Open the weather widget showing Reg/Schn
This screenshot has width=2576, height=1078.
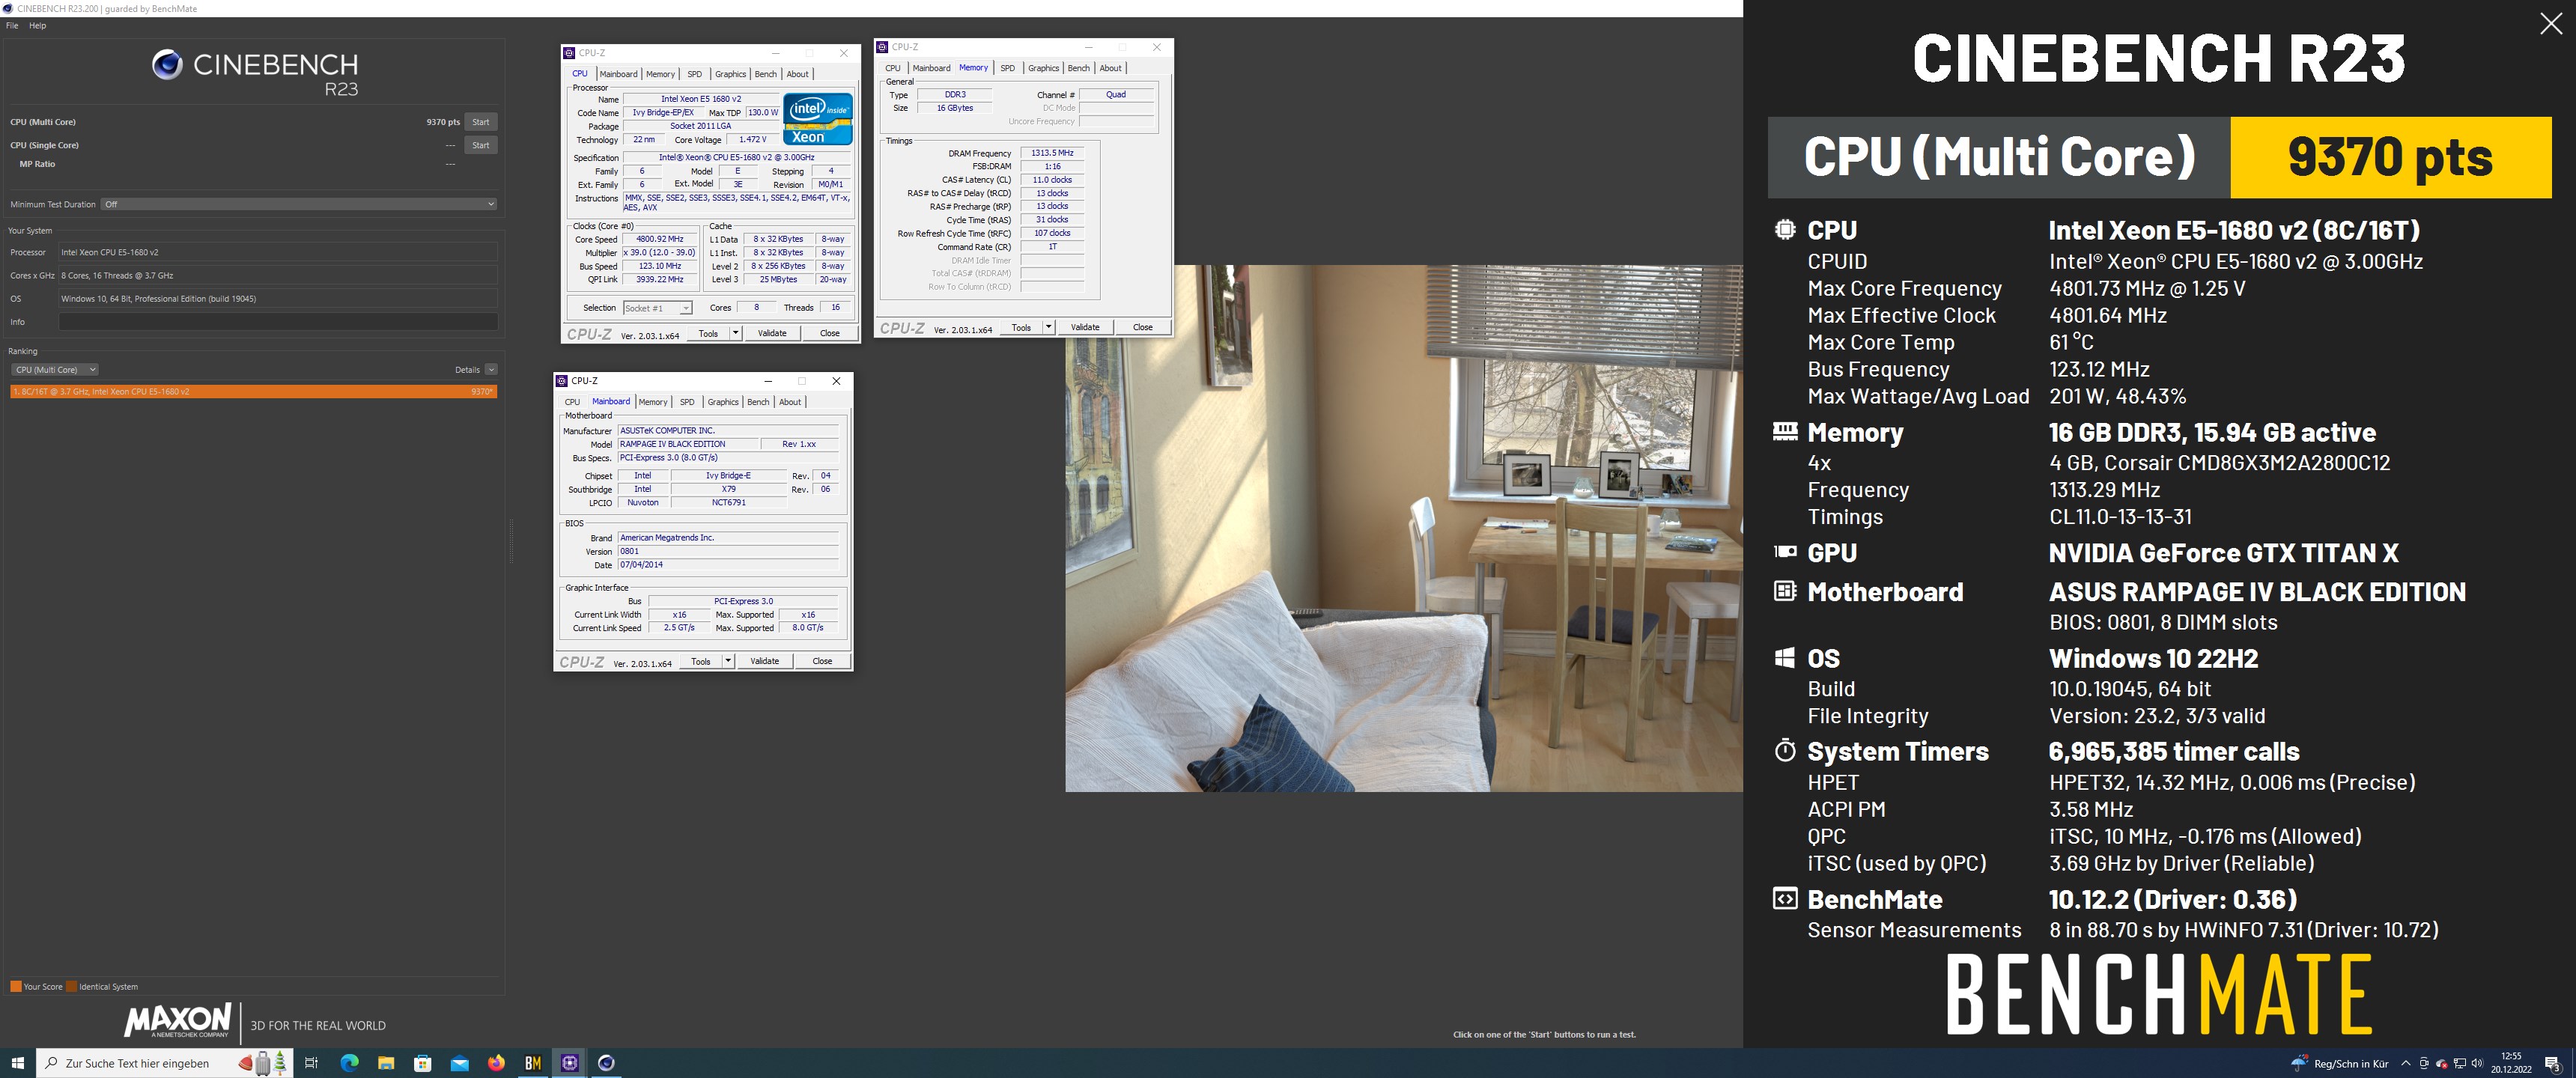point(2340,1063)
